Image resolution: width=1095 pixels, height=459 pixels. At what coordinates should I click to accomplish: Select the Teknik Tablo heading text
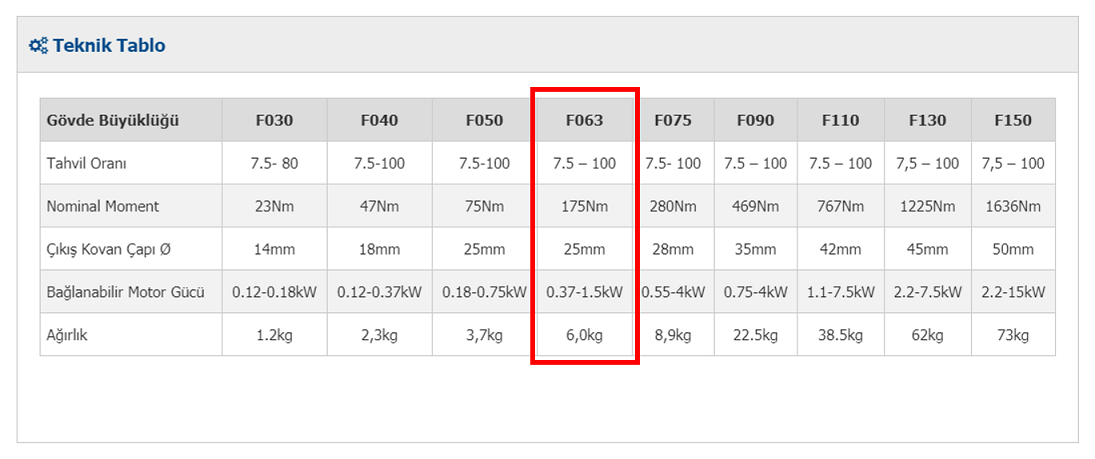pos(109,46)
